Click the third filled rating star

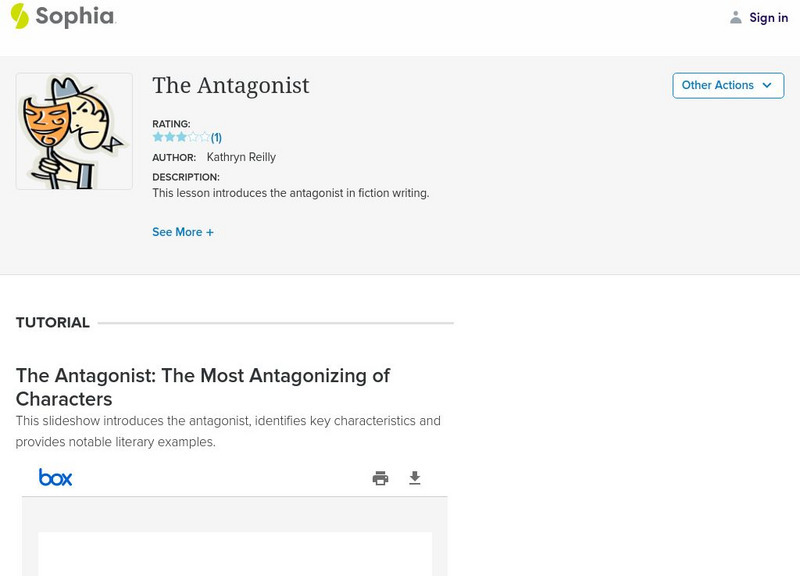[x=181, y=137]
